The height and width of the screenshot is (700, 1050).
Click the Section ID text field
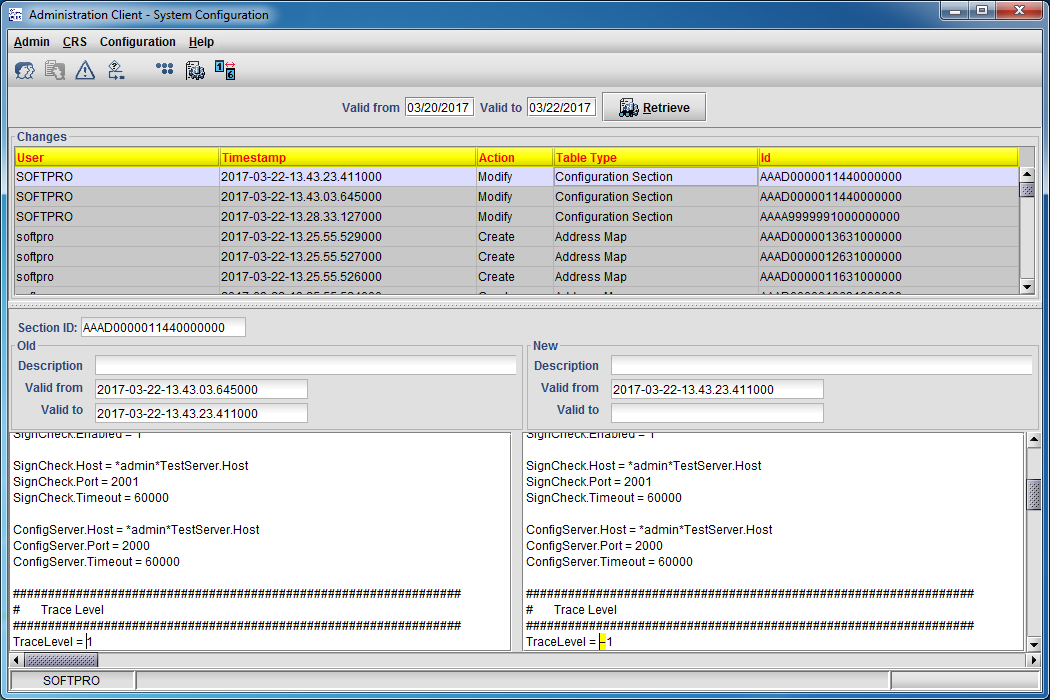click(163, 328)
